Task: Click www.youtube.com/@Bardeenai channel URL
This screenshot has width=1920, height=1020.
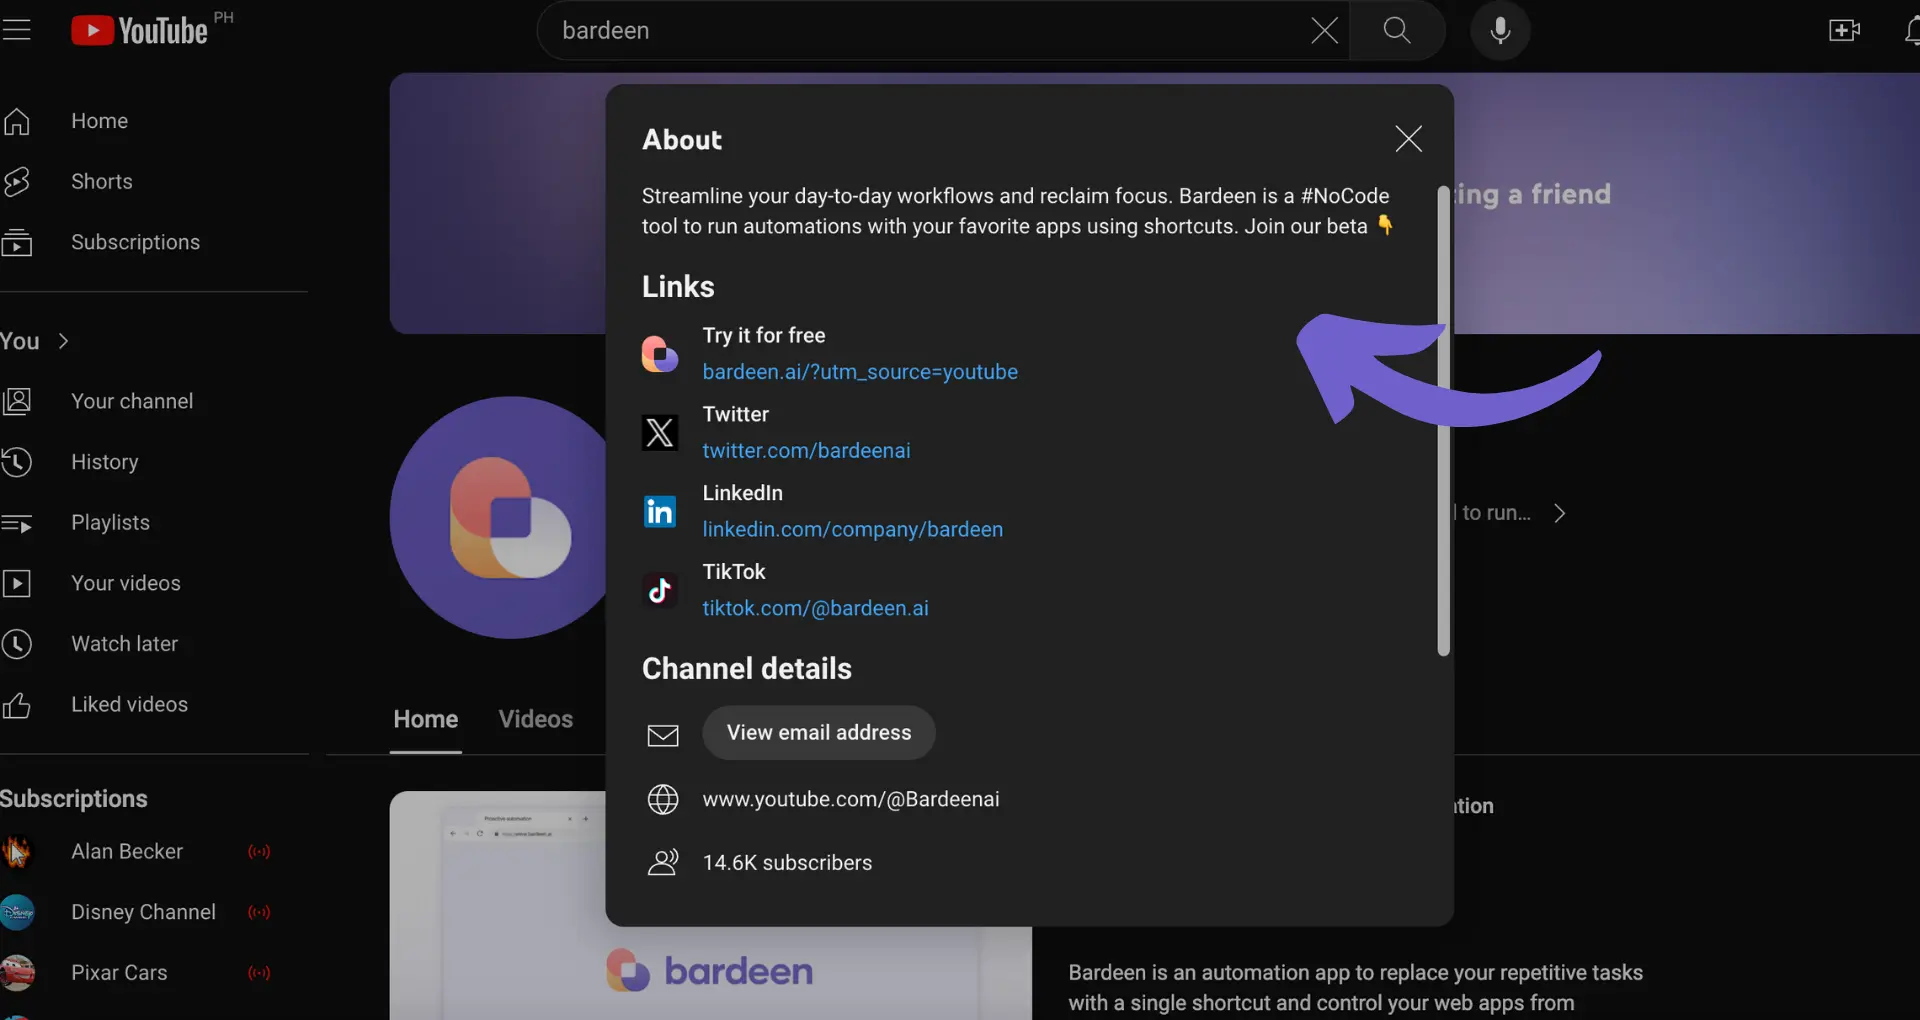Action: (851, 799)
